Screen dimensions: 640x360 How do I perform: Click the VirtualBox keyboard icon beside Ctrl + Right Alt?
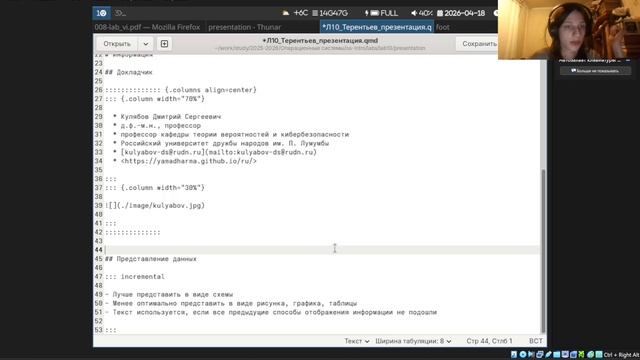pyautogui.click(x=599, y=354)
